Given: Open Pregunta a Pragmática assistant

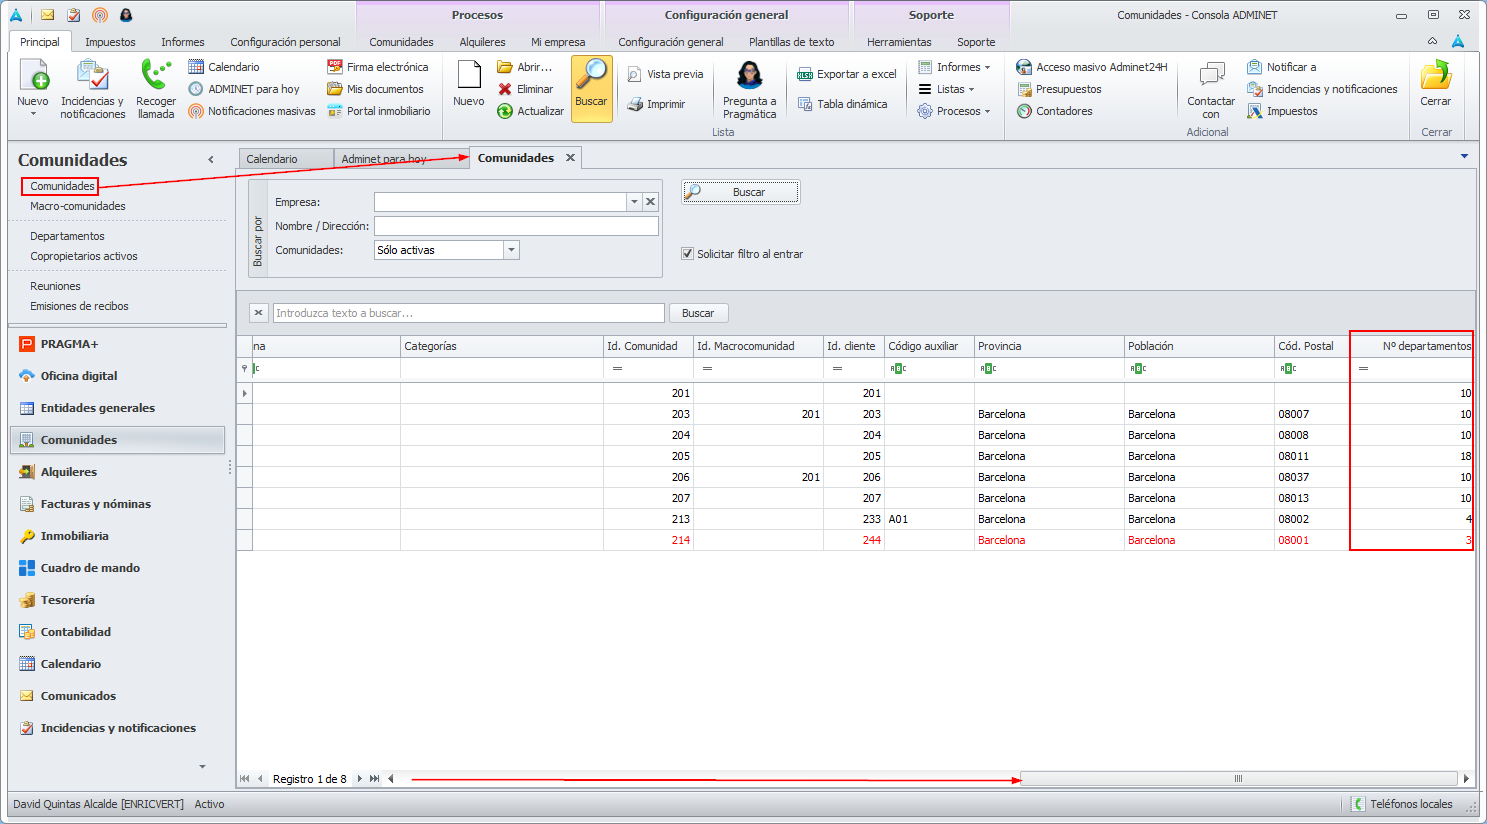Looking at the screenshot, I should [x=749, y=90].
